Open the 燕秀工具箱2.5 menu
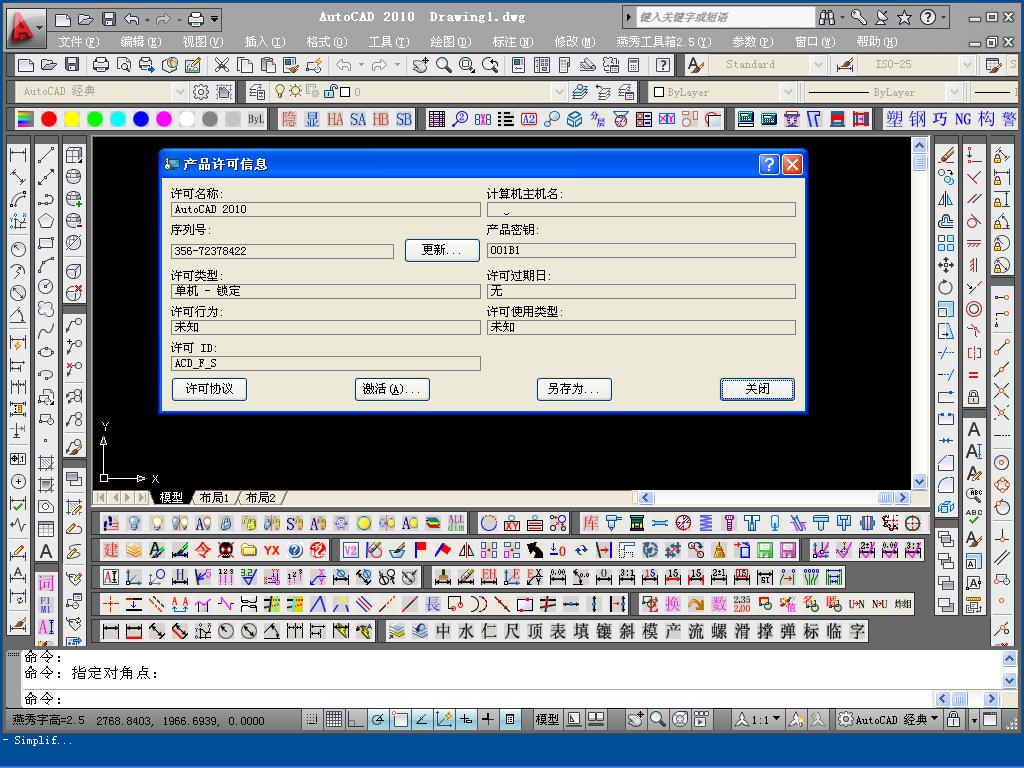The height and width of the screenshot is (768, 1024). [x=664, y=42]
